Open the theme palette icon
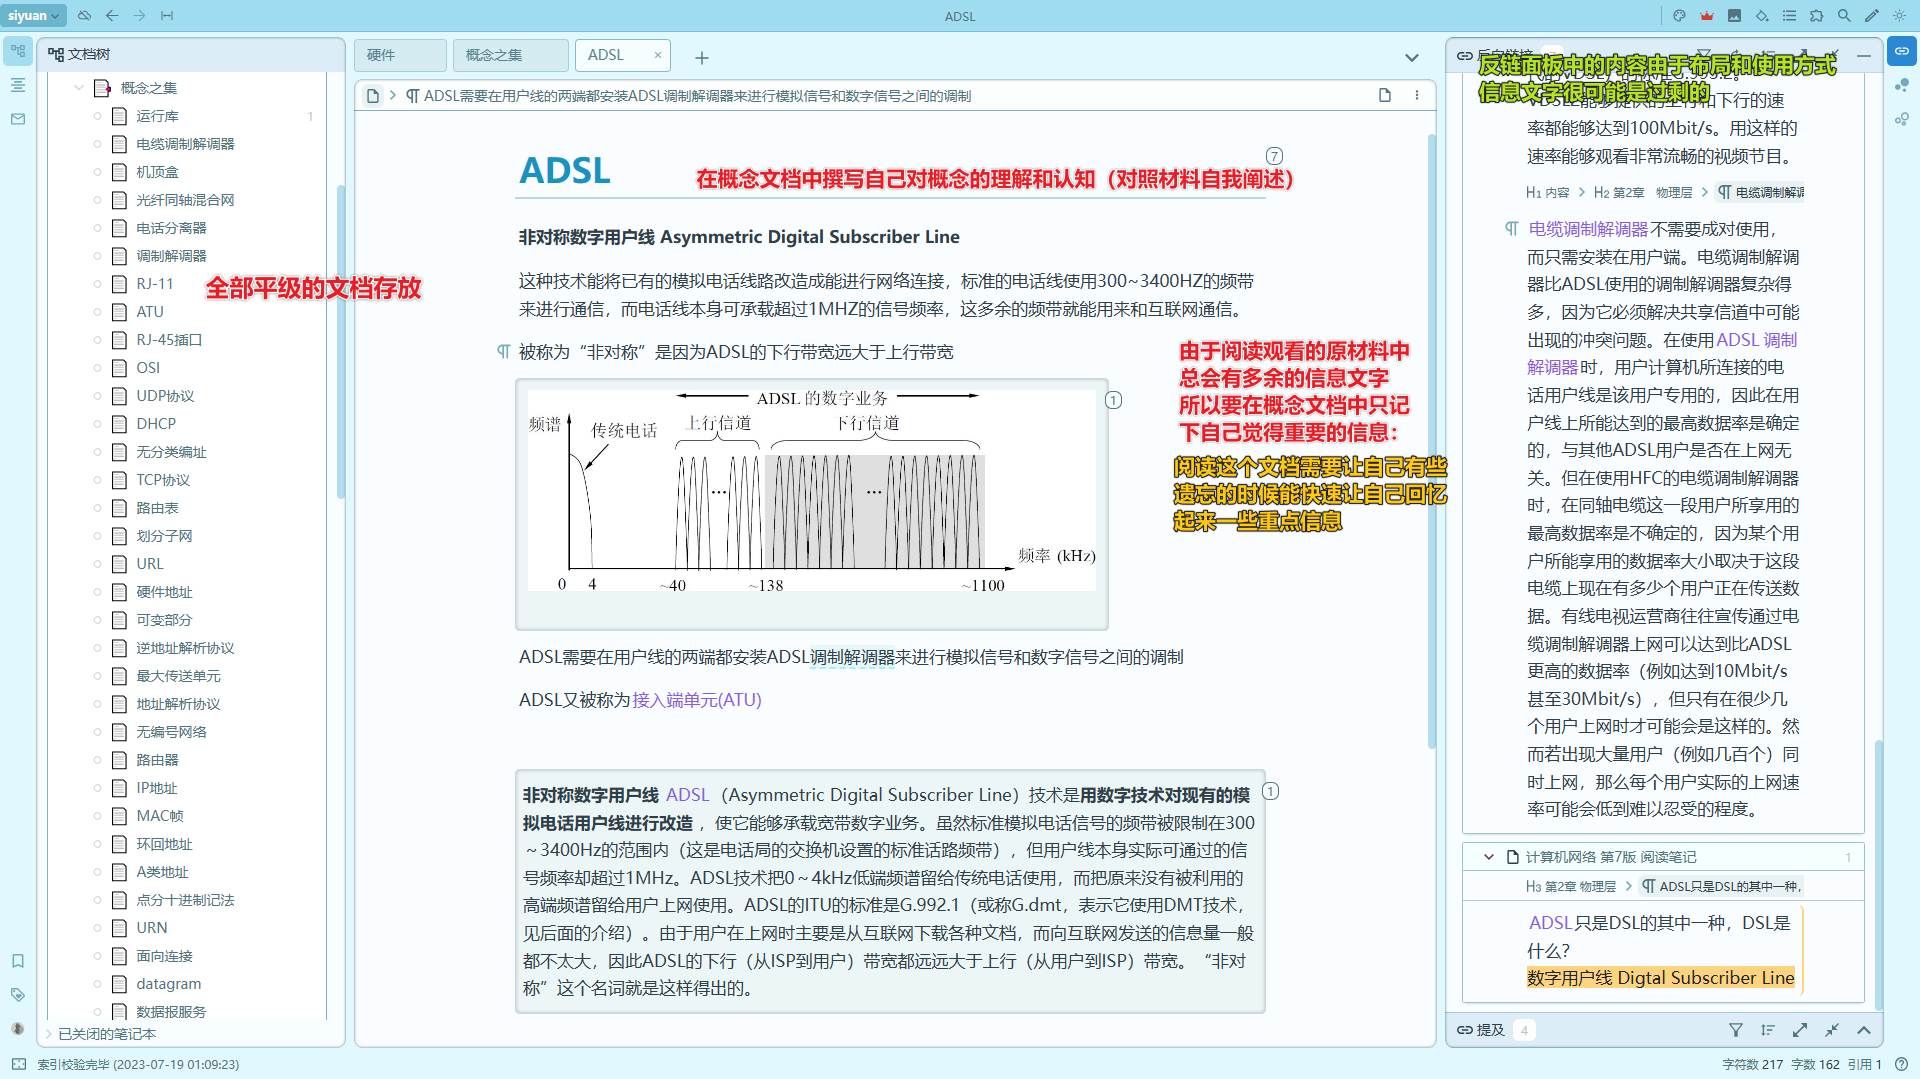Image resolution: width=1920 pixels, height=1079 pixels. tap(1679, 16)
